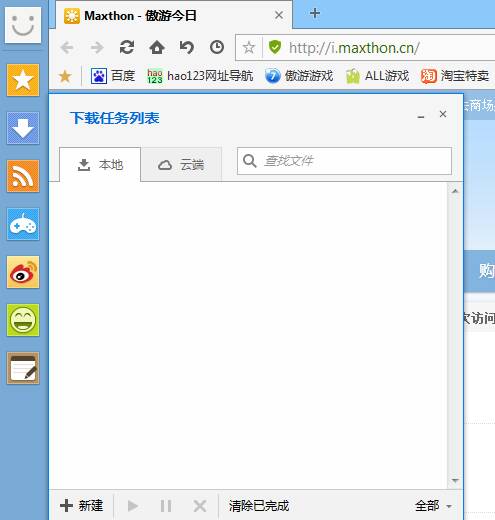Switch to the 云端 cloud tab
Image resolution: width=495 pixels, height=520 pixels.
coord(181,165)
